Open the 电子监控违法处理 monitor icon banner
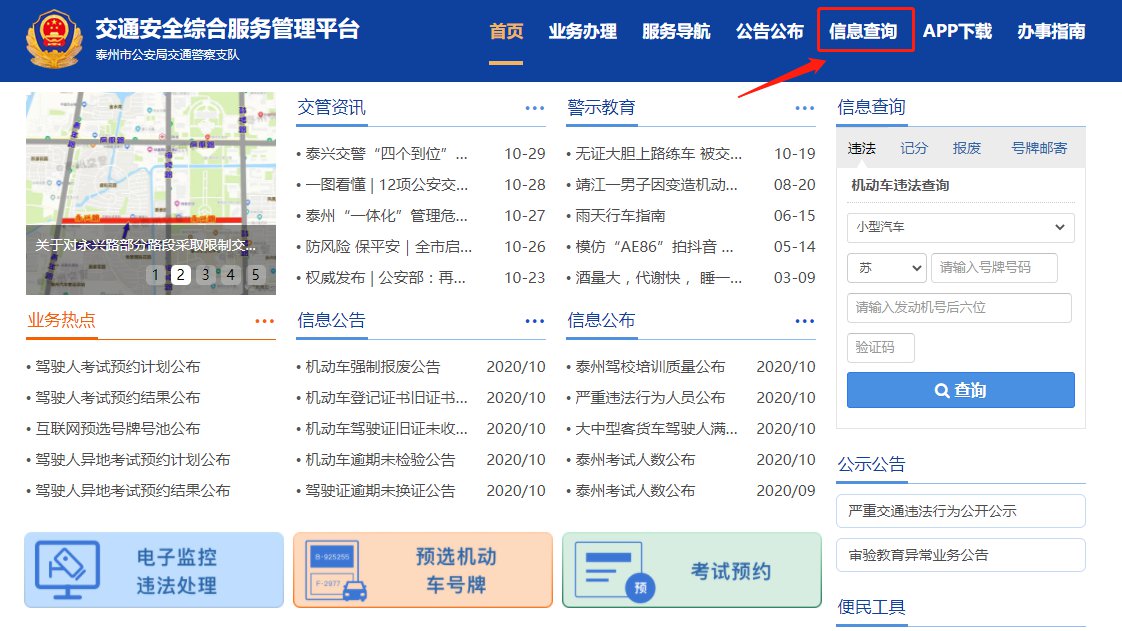 pyautogui.click(x=154, y=570)
